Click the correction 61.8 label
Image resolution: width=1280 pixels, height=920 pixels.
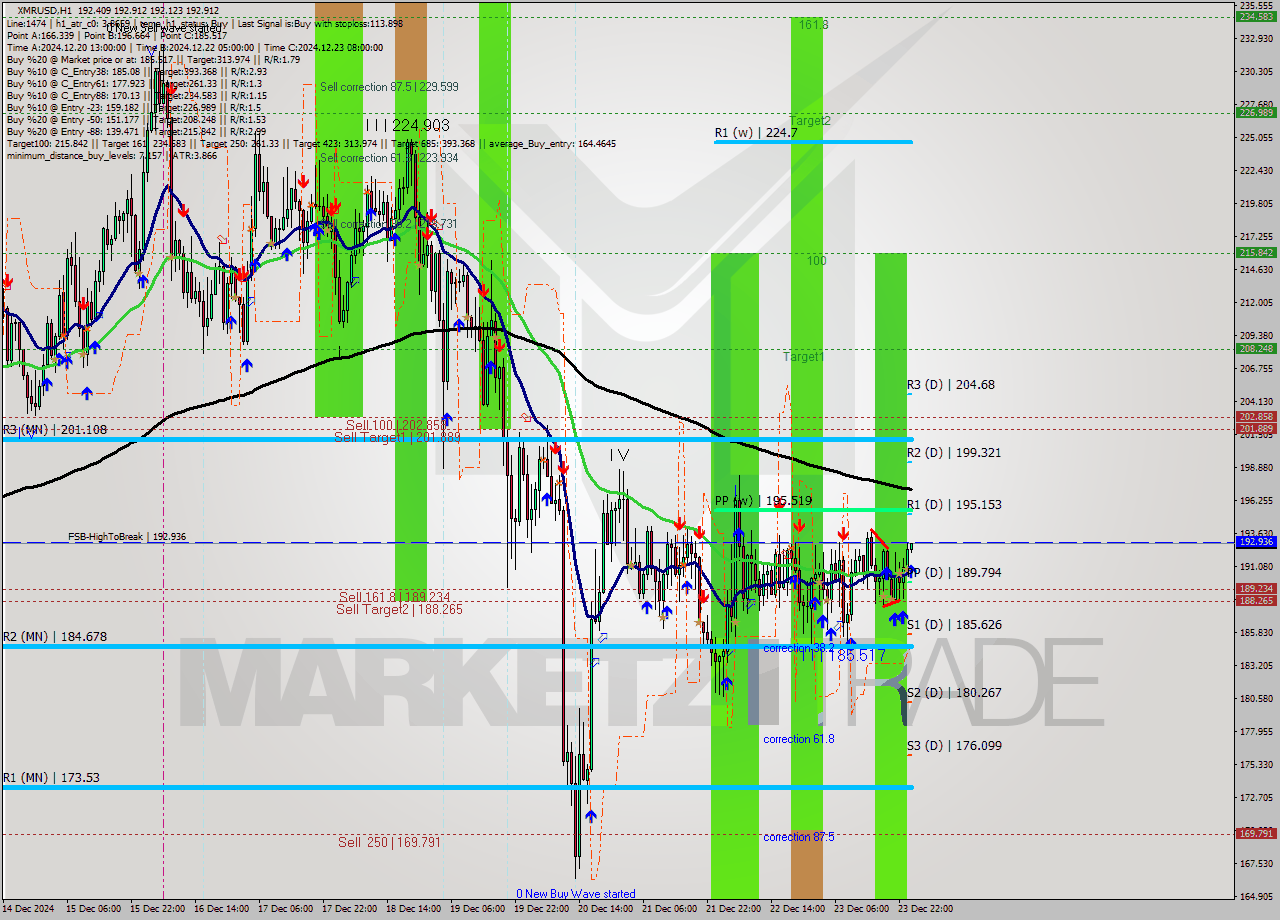[x=798, y=739]
